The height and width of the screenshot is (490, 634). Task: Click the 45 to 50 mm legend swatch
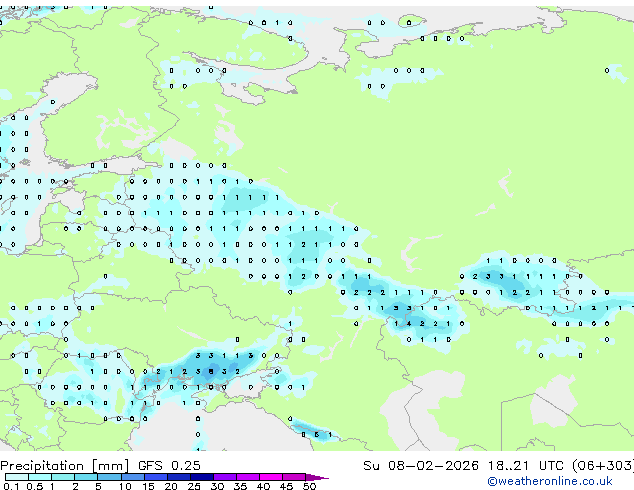pyautogui.click(x=294, y=477)
